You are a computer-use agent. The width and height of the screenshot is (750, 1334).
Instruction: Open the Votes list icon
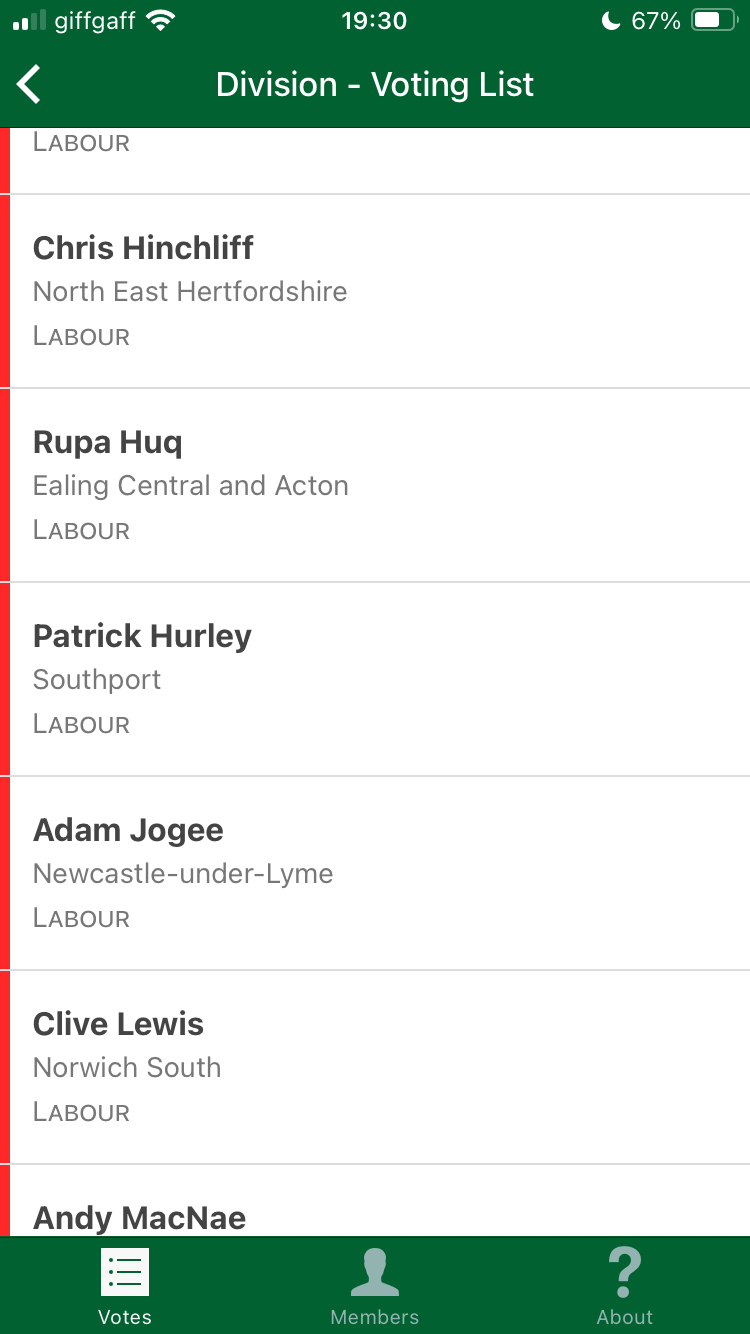[x=125, y=1272]
